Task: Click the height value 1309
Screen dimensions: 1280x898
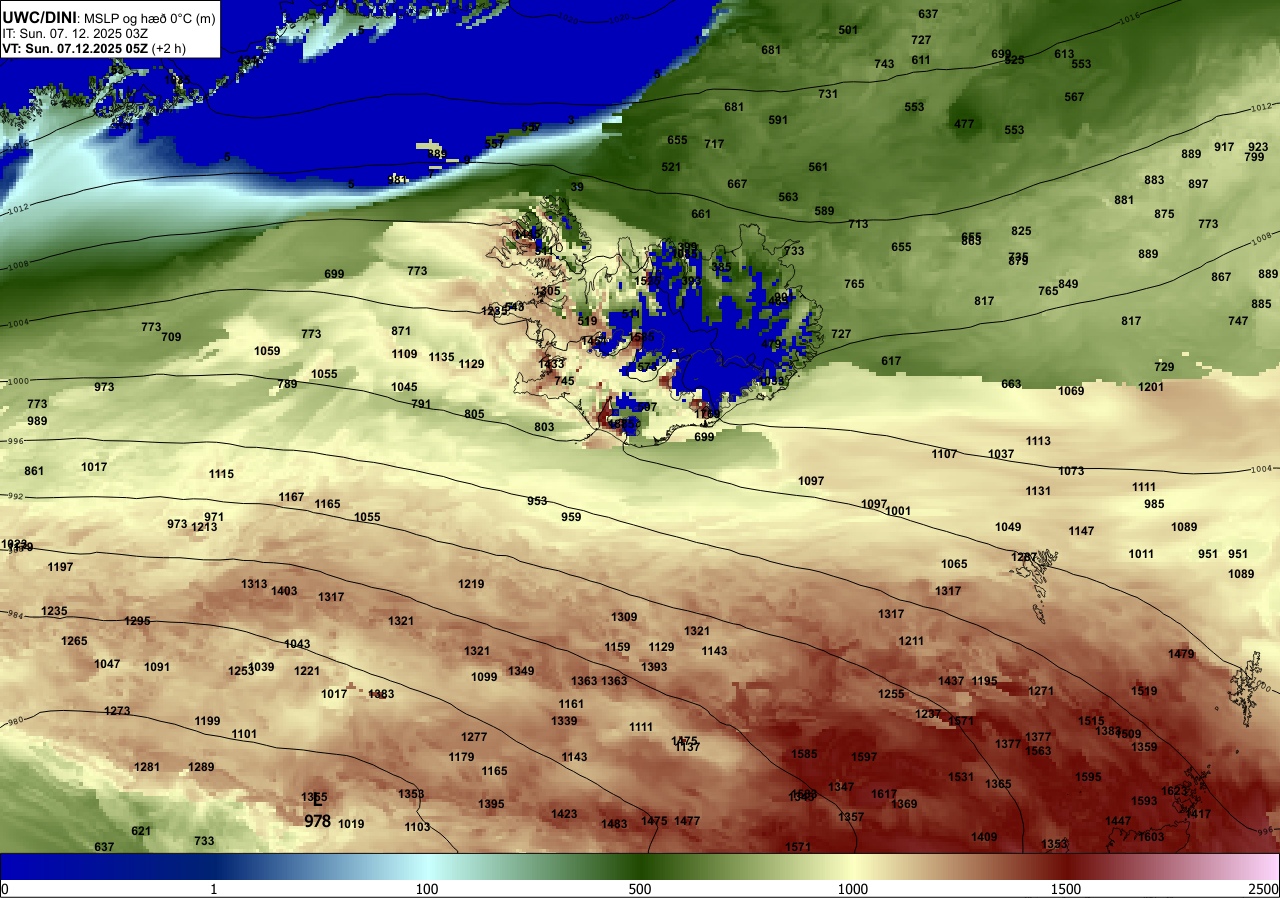Action: 624,617
